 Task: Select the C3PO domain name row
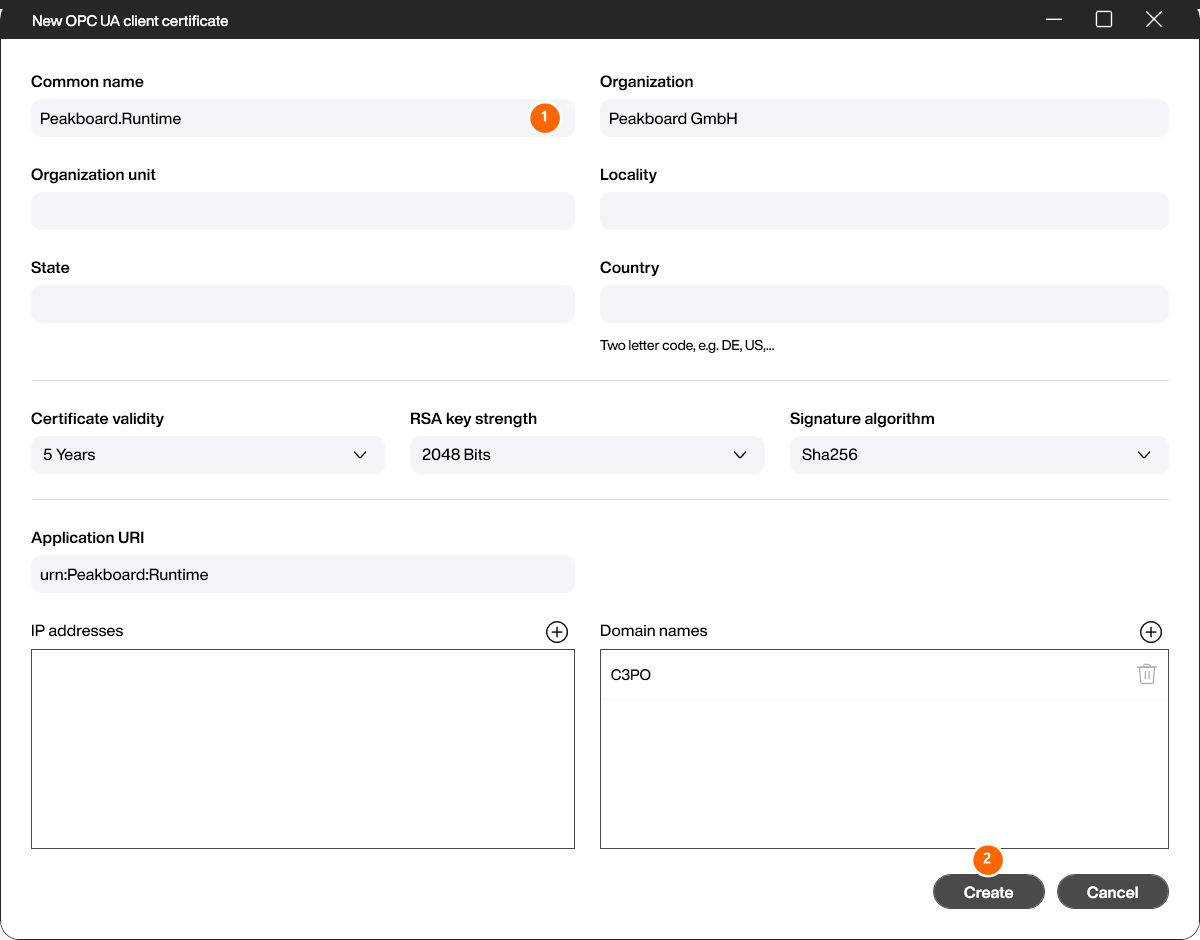click(x=884, y=675)
